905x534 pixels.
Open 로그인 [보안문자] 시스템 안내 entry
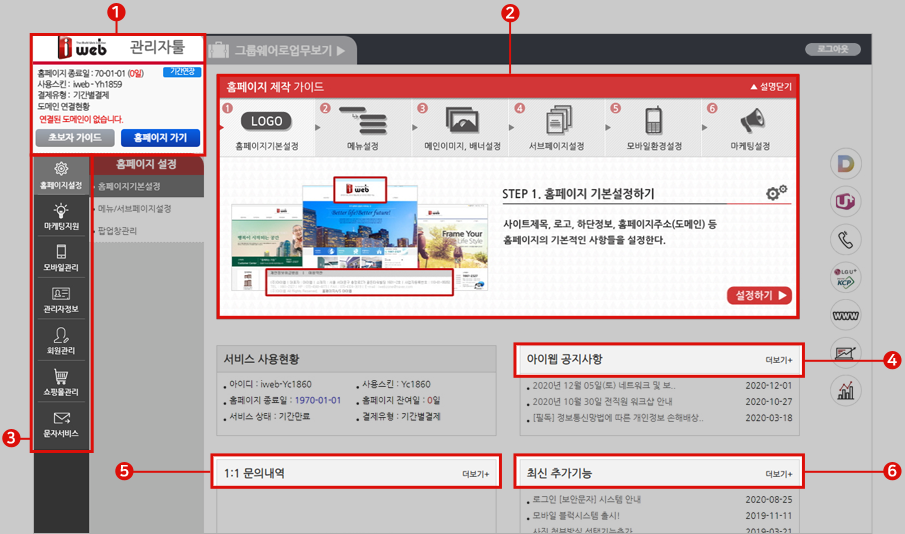tap(586, 499)
